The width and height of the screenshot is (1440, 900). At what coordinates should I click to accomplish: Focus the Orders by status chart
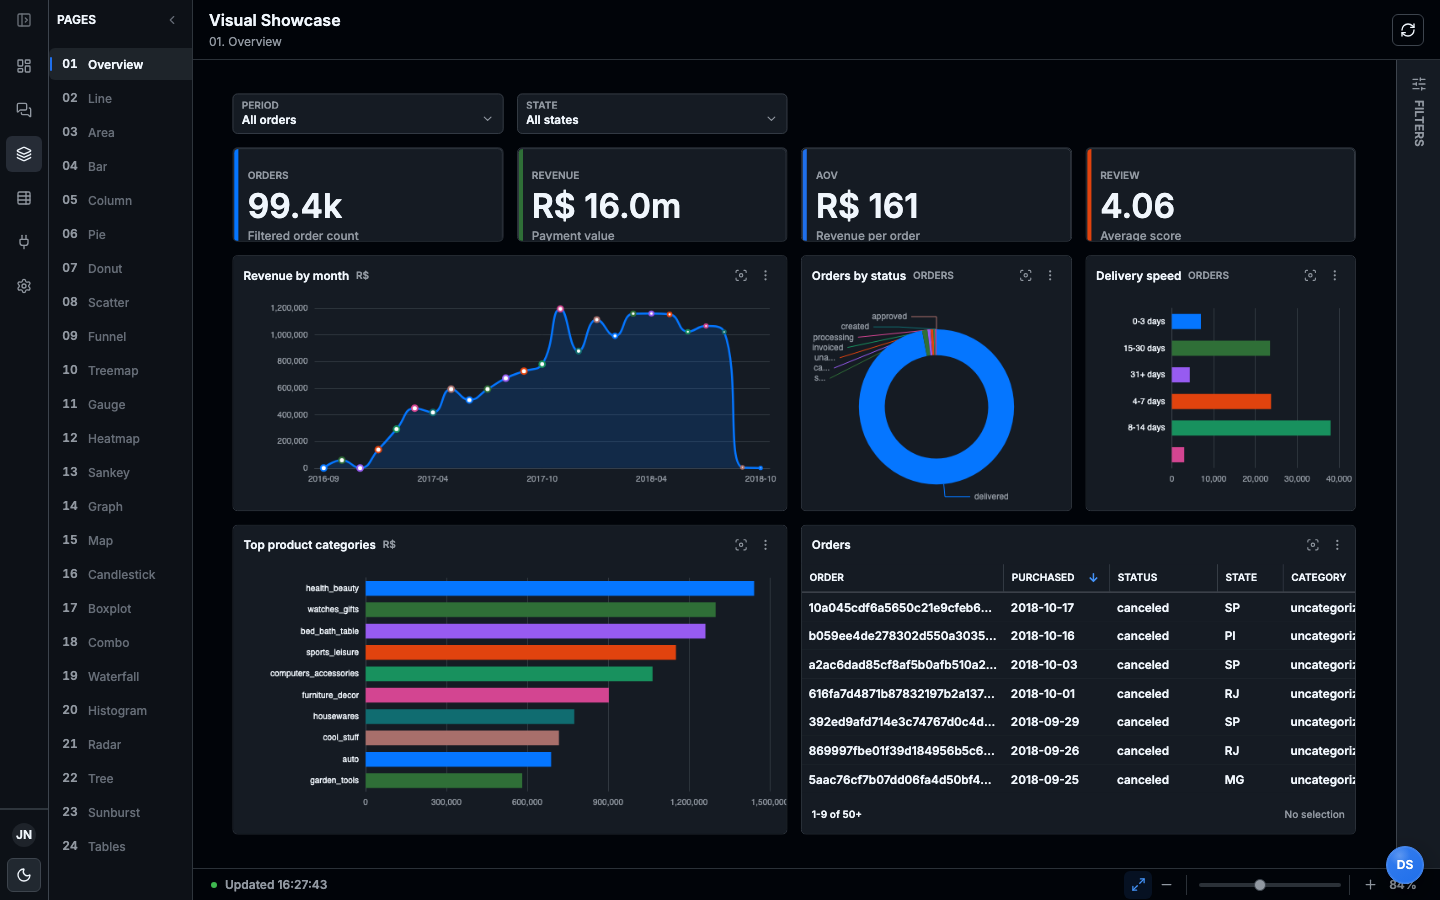pos(1026,276)
